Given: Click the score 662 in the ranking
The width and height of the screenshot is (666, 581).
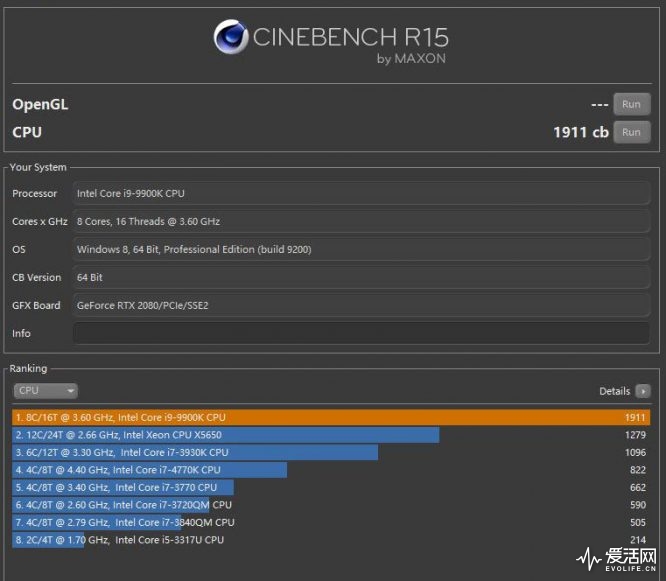Looking at the screenshot, I should point(638,487).
